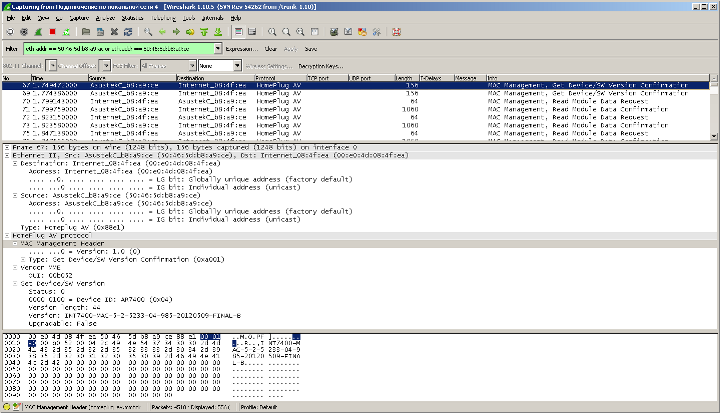
Task: Zoom out on packet text
Action: tap(286, 32)
